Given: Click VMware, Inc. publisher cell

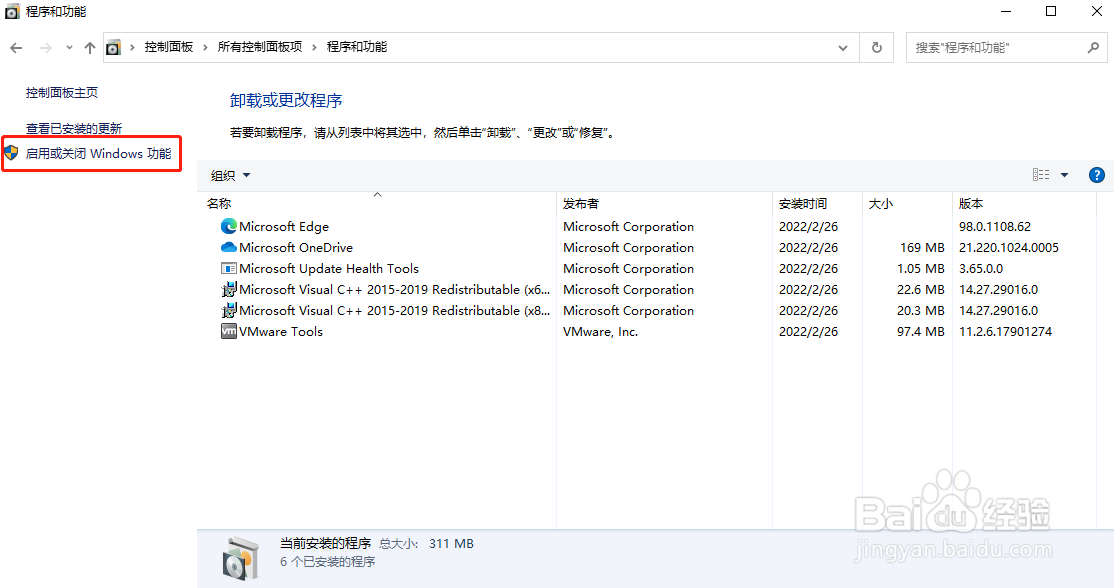Looking at the screenshot, I should (600, 332).
